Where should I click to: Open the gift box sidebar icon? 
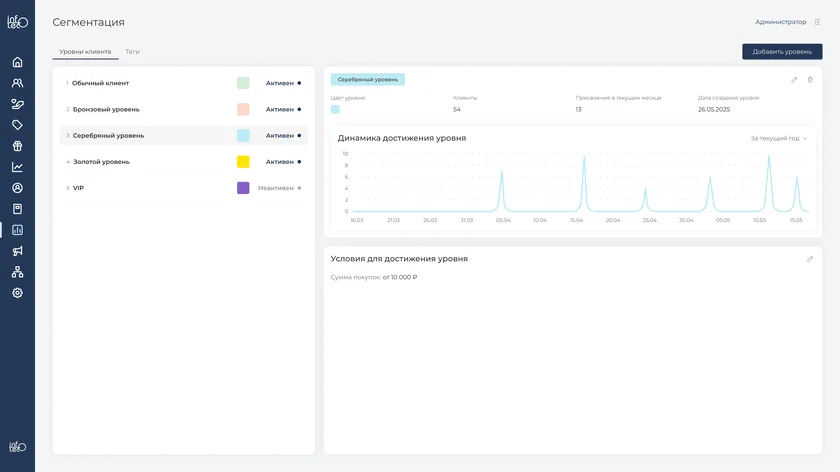(x=17, y=146)
